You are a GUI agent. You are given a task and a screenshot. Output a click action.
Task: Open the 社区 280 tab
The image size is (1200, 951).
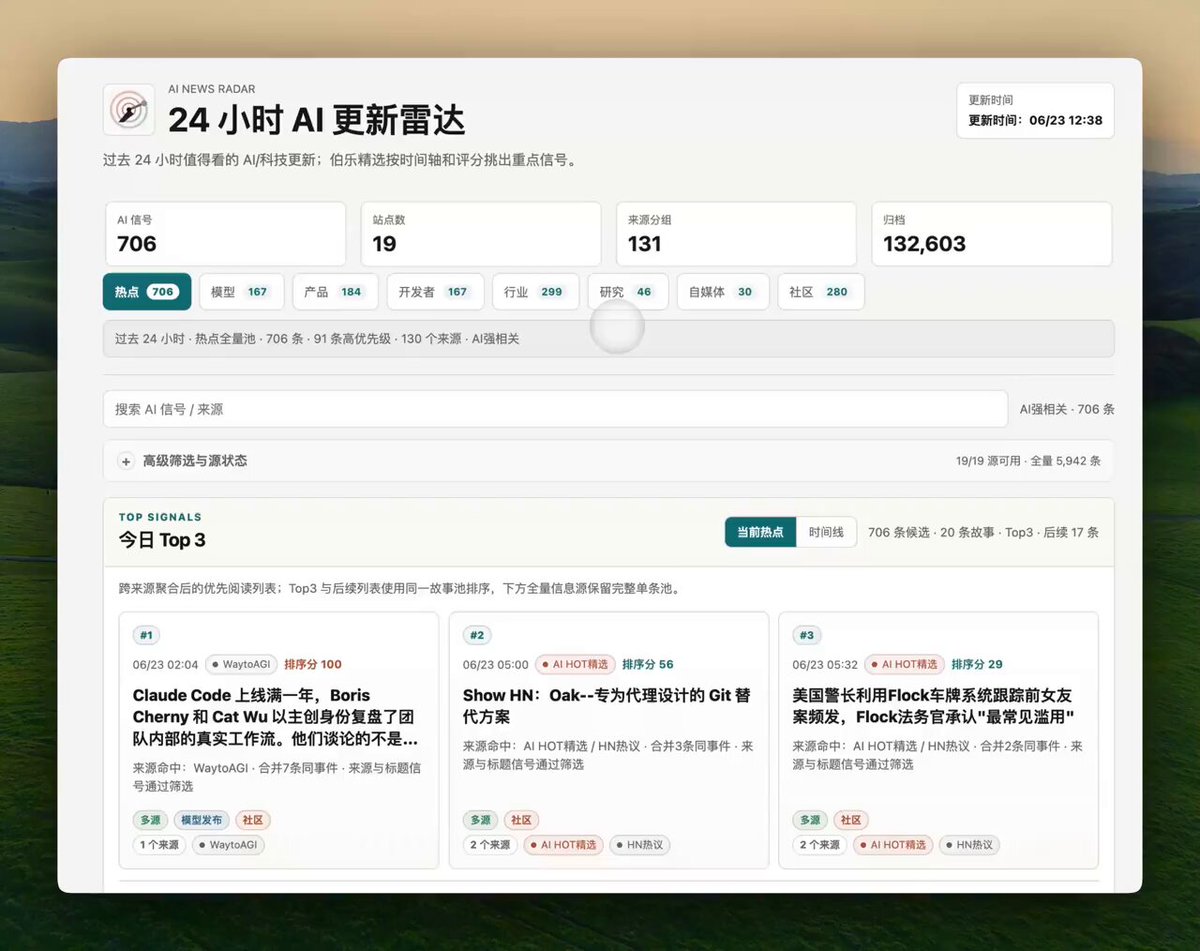pos(821,292)
